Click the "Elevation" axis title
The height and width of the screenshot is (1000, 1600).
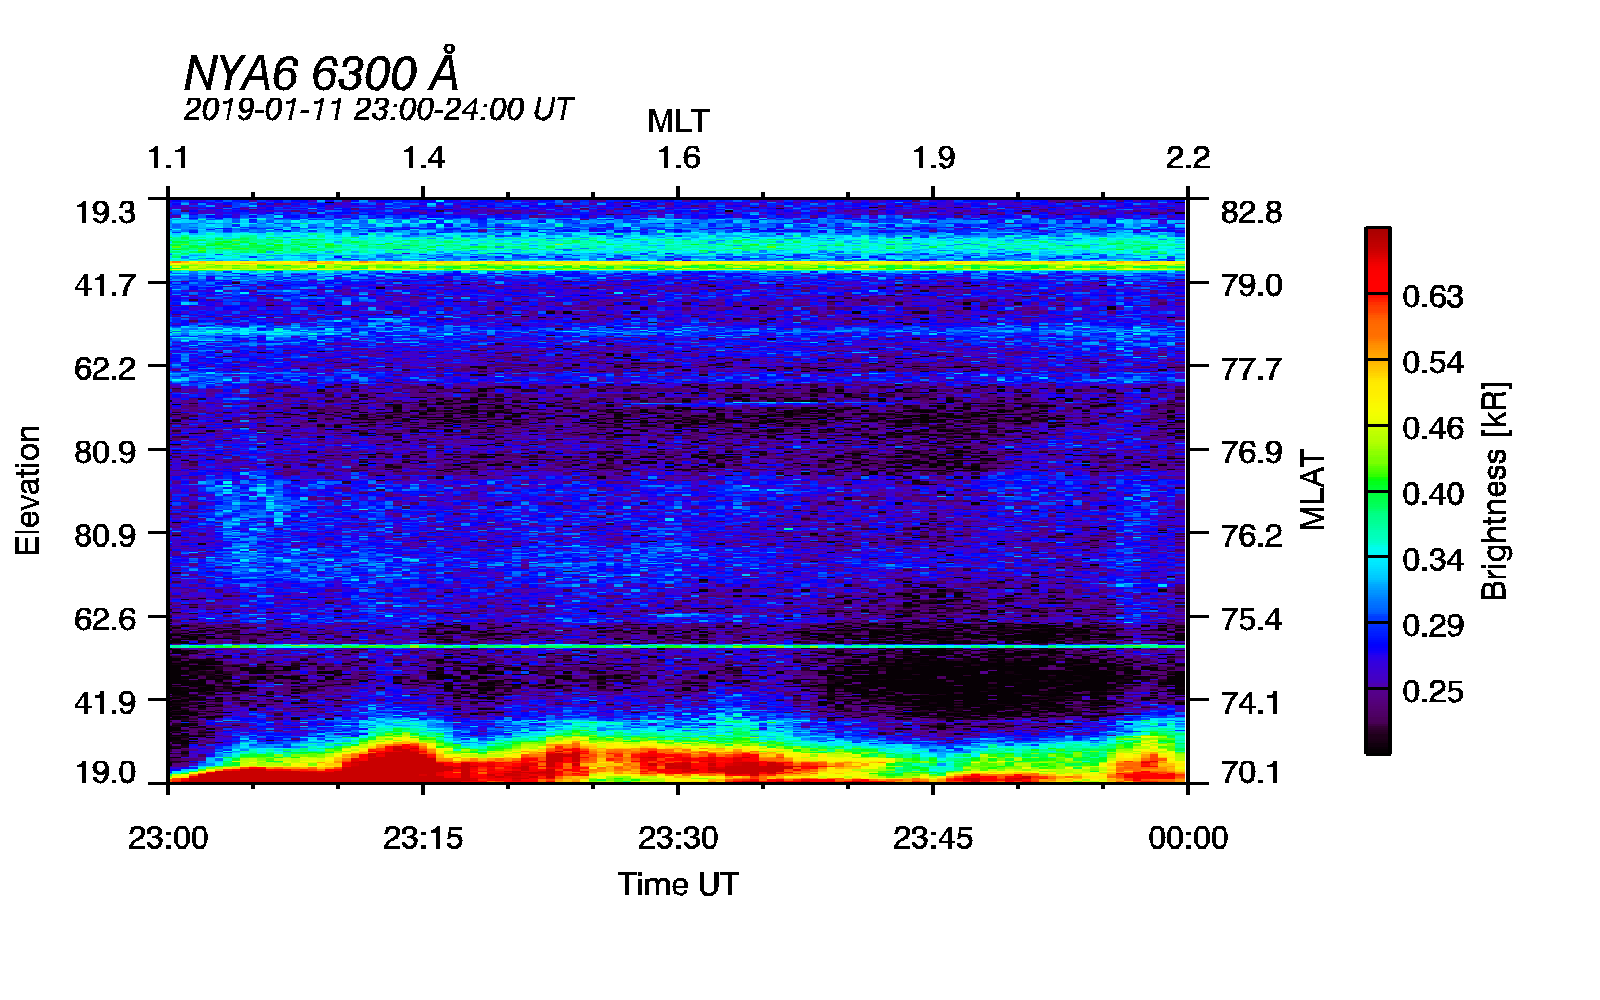28,491
